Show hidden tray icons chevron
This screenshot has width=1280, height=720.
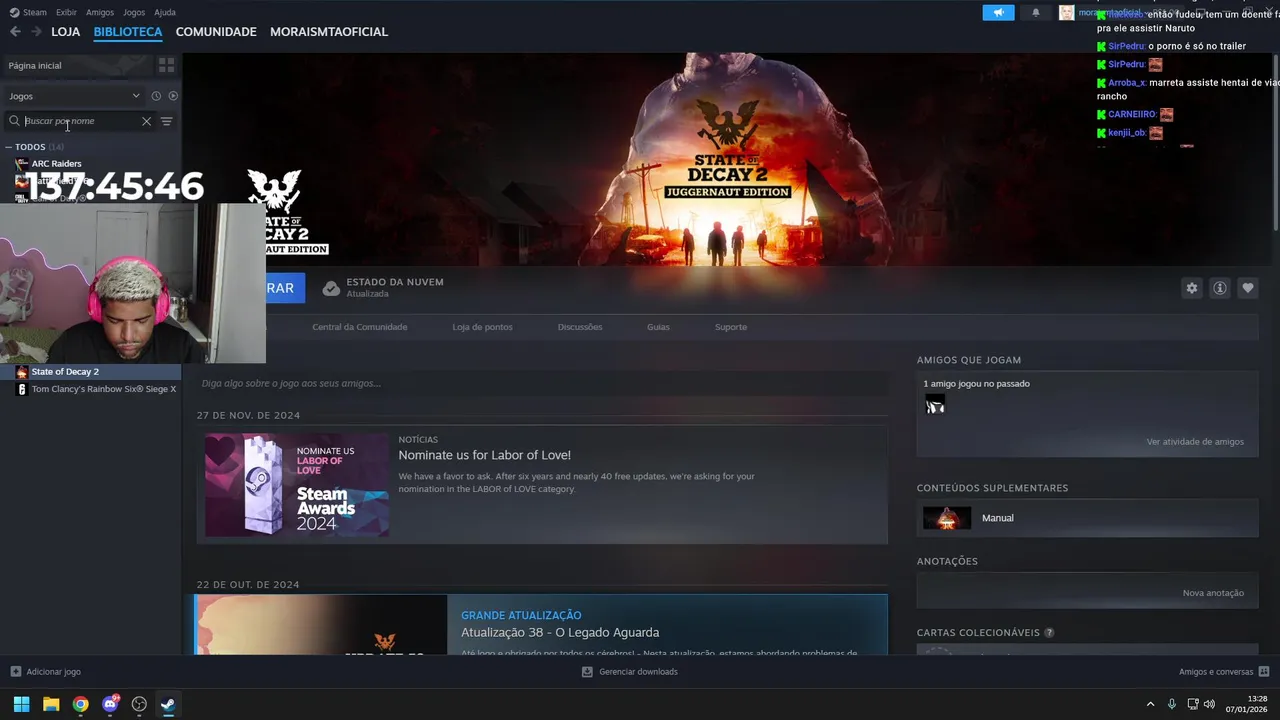[x=1150, y=704]
